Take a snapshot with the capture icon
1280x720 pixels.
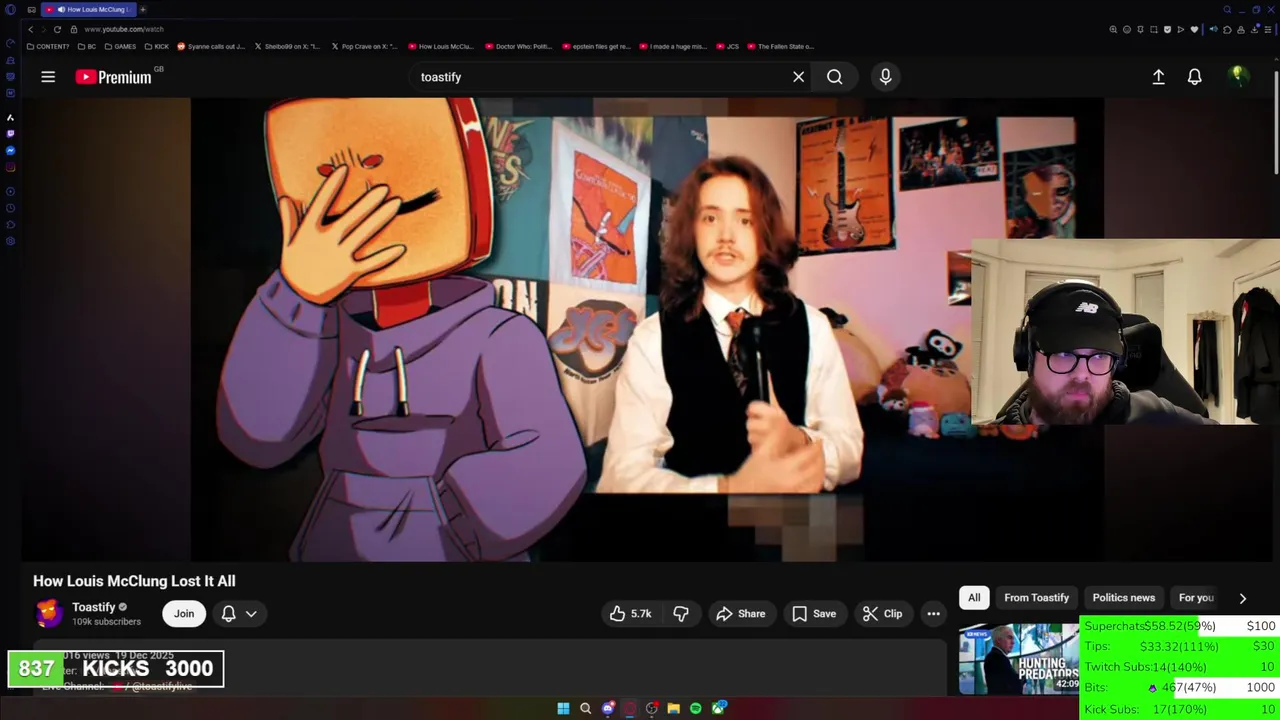click(x=1154, y=30)
